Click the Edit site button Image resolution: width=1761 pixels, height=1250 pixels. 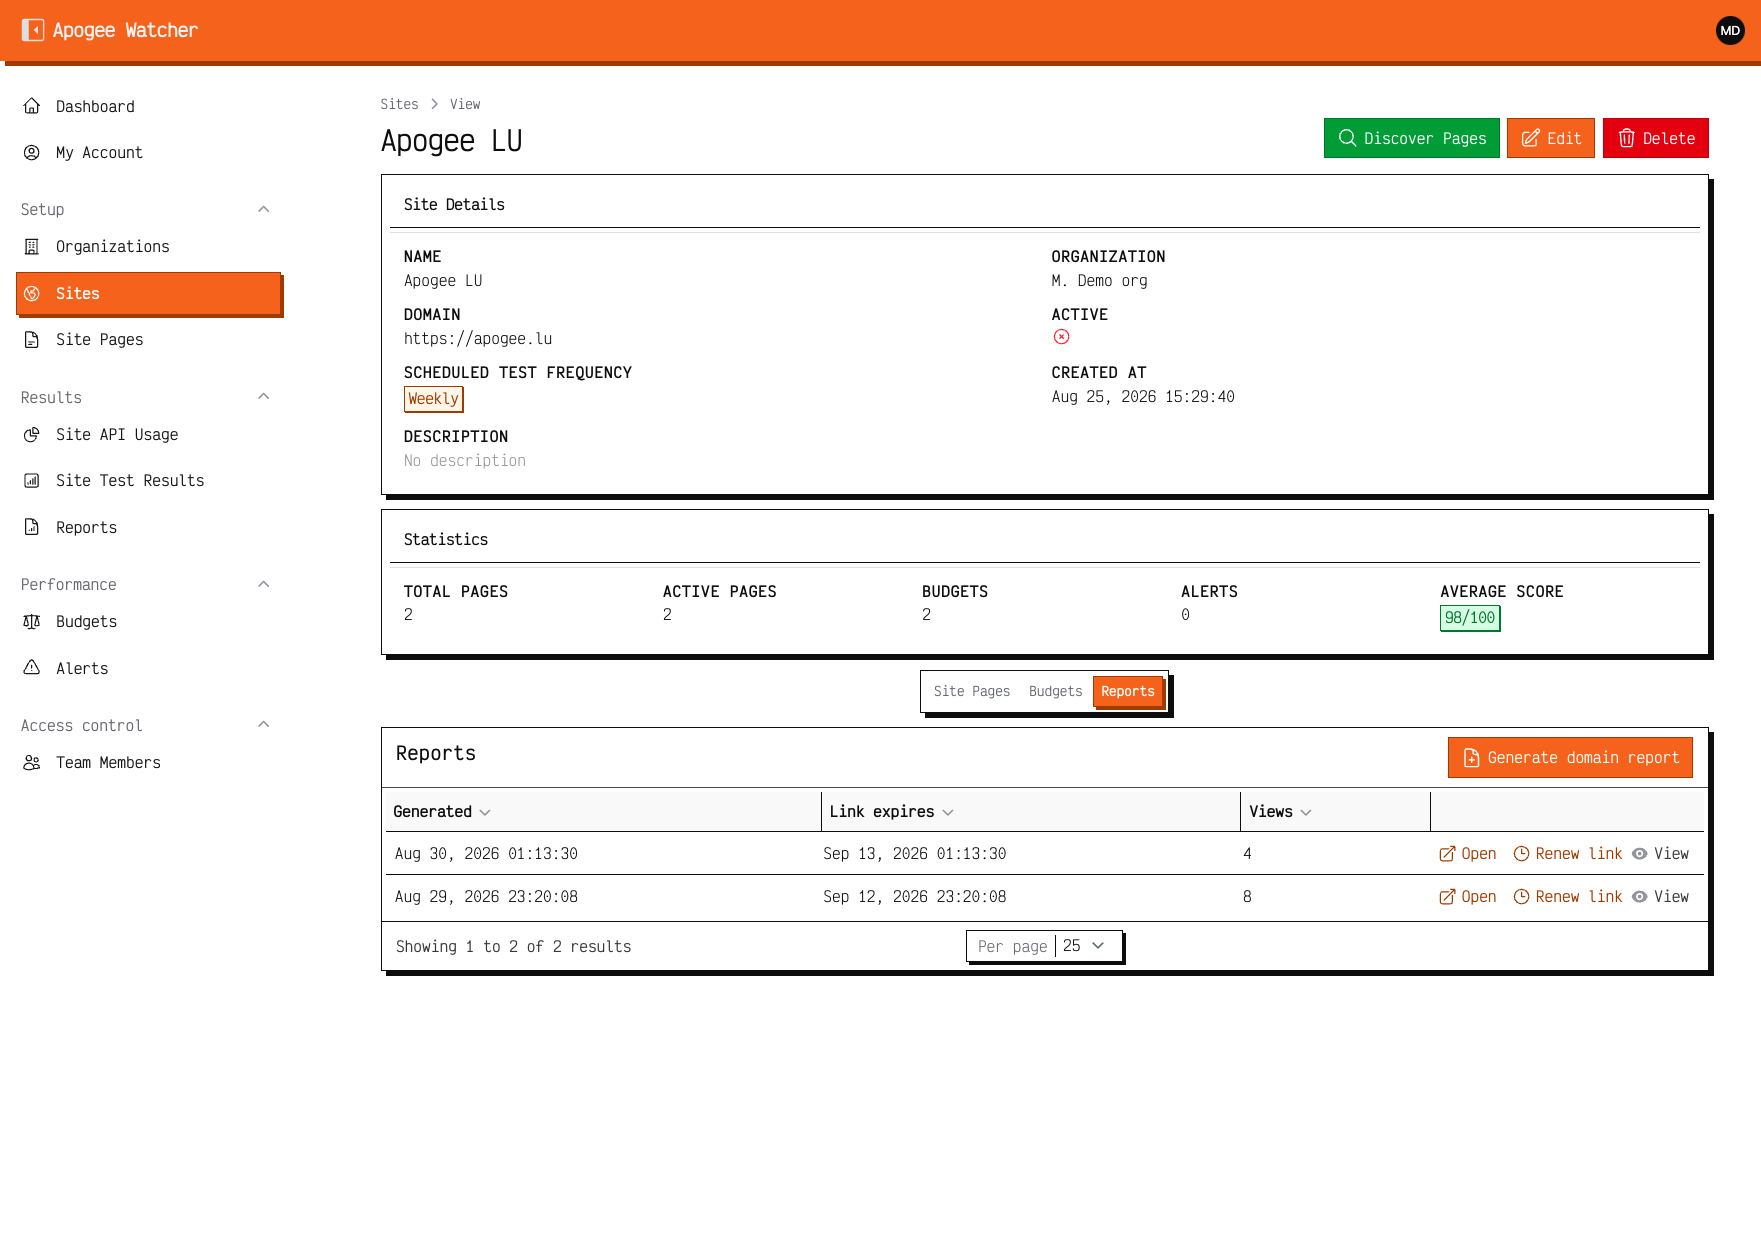tap(1550, 138)
